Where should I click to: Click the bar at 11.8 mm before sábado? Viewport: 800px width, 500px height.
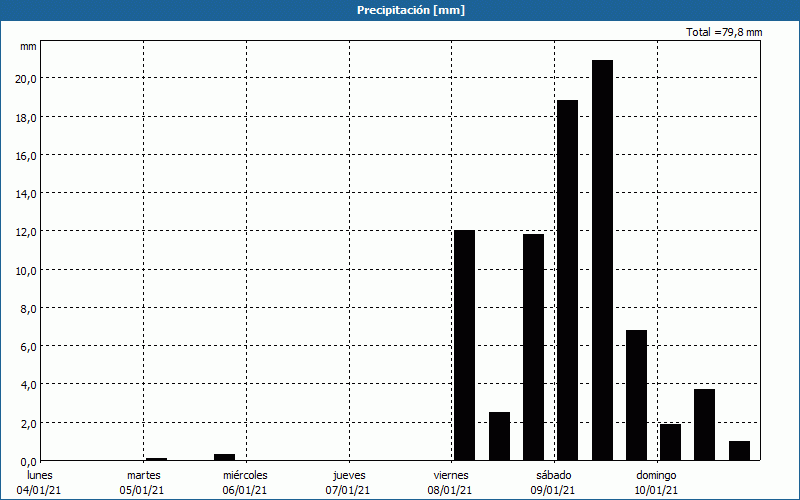click(533, 347)
